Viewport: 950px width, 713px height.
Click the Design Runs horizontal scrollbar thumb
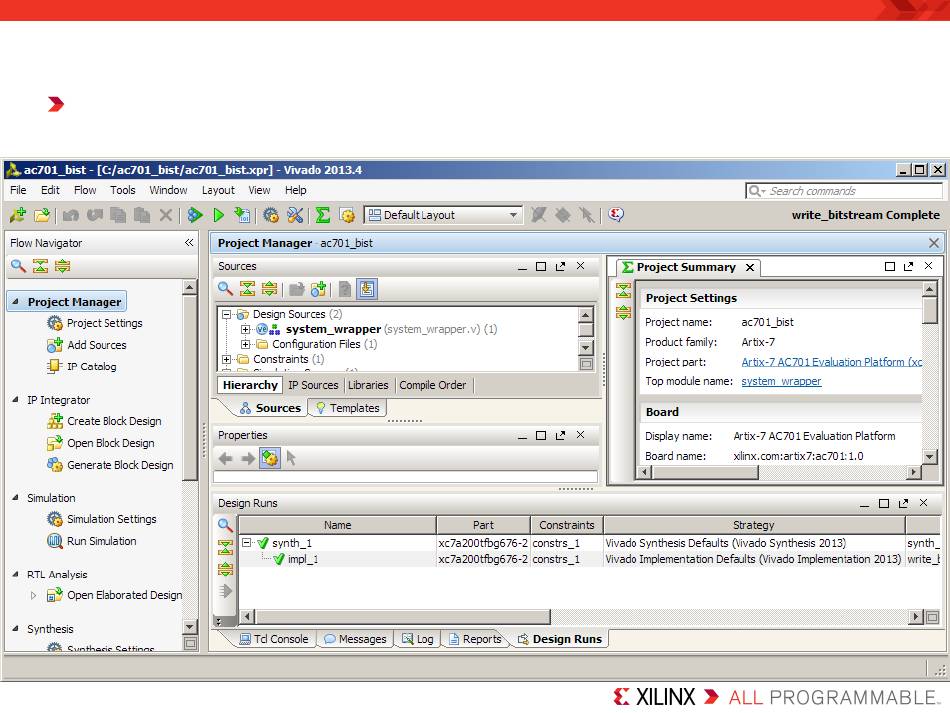[403, 617]
